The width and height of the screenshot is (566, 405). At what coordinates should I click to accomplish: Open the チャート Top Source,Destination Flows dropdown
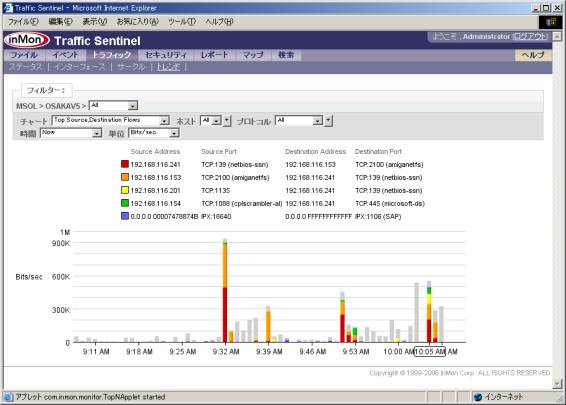pos(110,120)
